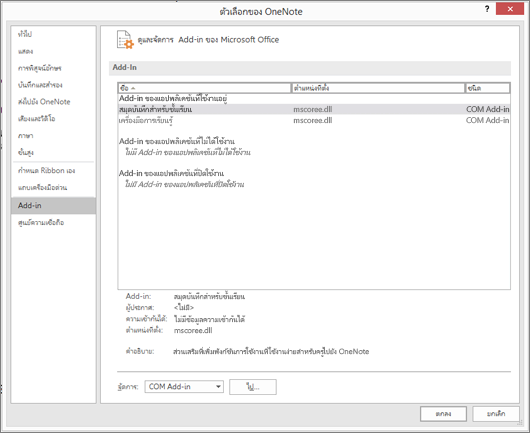The width and height of the screenshot is (530, 433).
Task: Click the add-in description text mentioning OneNote
Action: click(271, 352)
